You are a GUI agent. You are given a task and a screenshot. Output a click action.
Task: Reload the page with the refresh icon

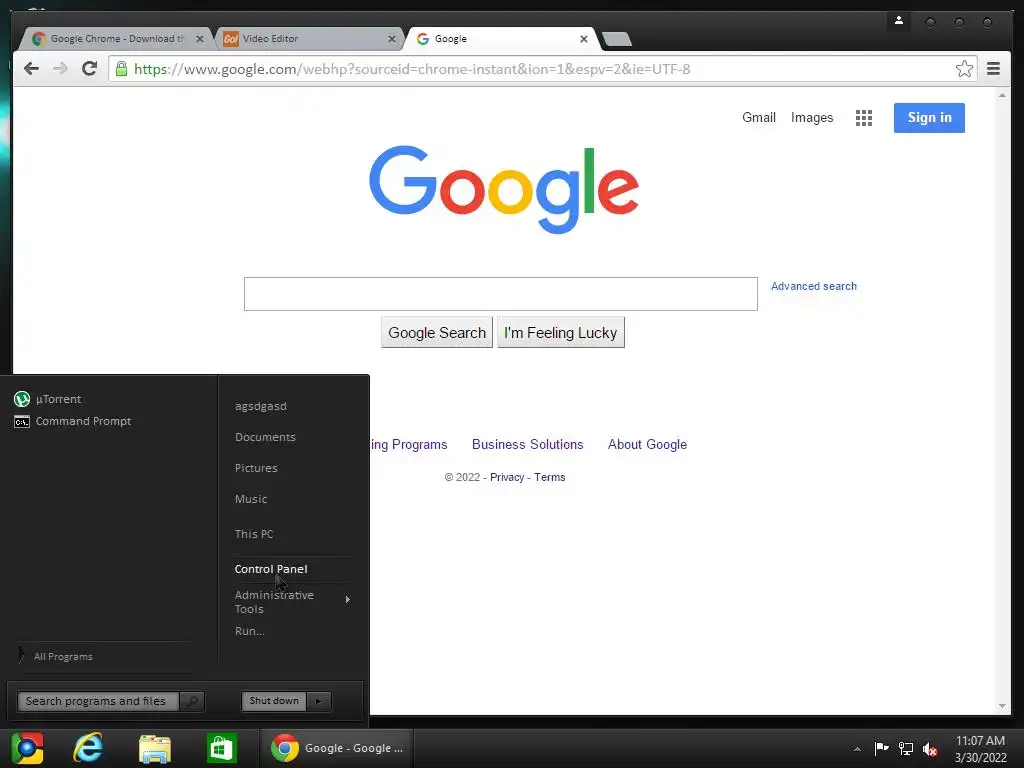(x=89, y=69)
